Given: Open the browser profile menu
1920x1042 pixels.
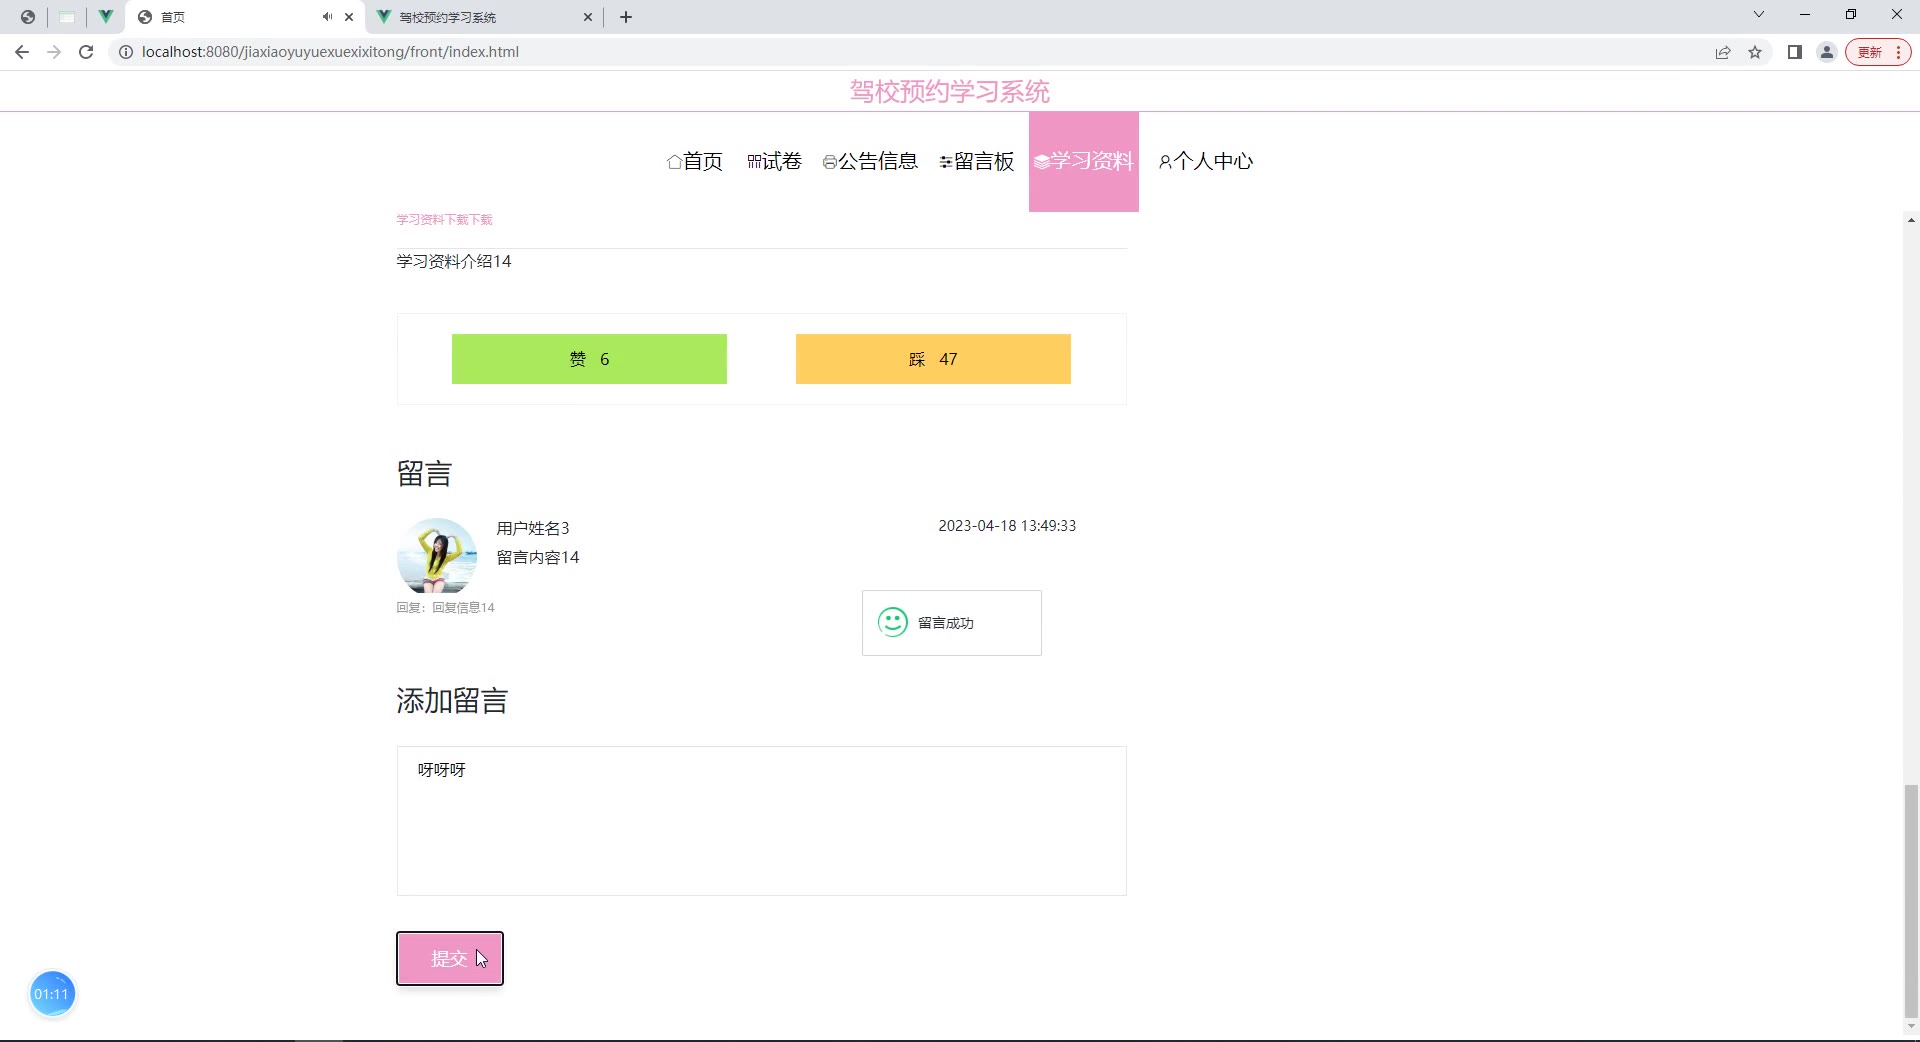Looking at the screenshot, I should (x=1827, y=52).
